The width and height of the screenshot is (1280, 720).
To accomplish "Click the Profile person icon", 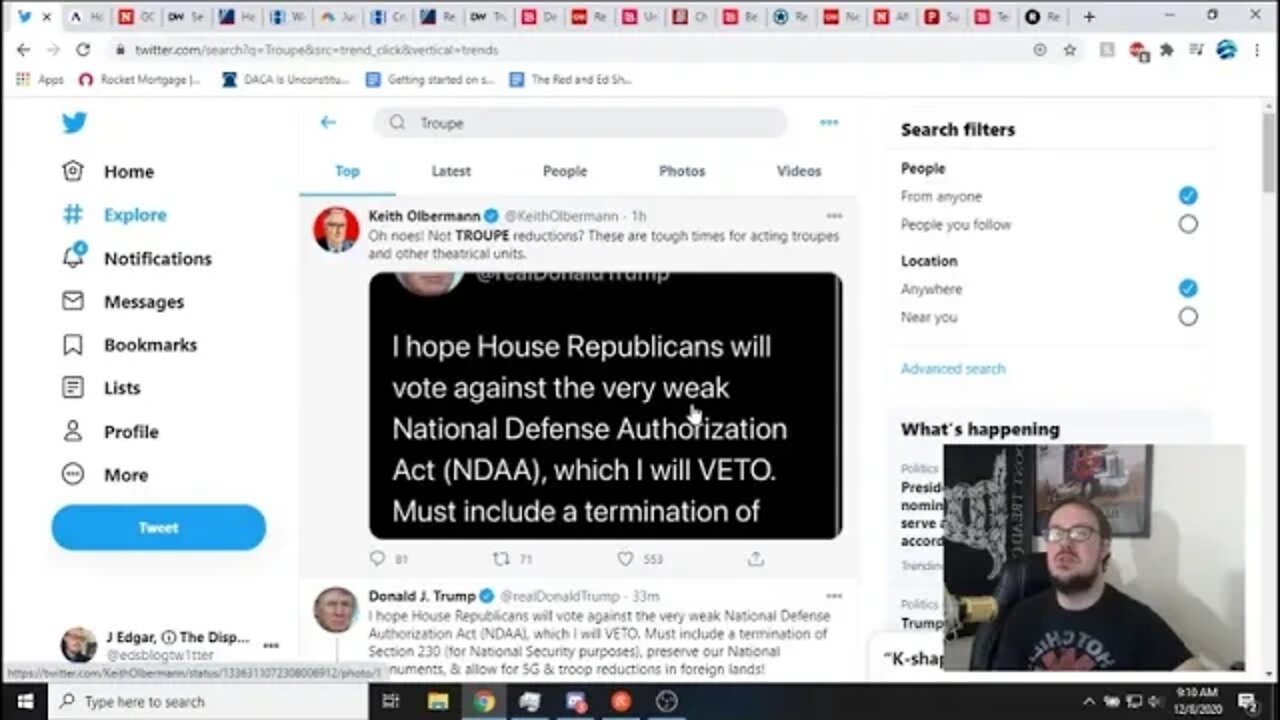I will click(x=73, y=431).
